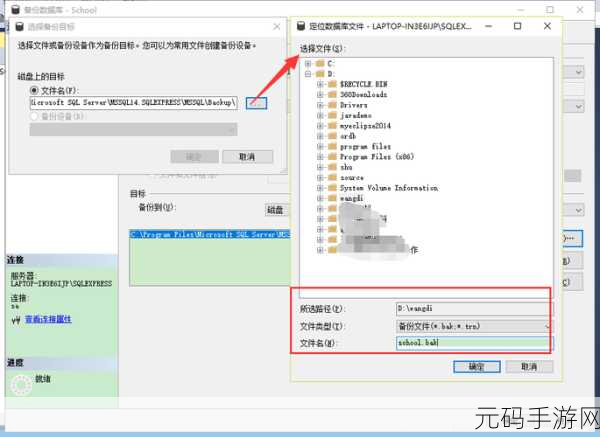The image size is (600, 437).
Task: Click the Program Files (x86) folder icon
Action: pyautogui.click(x=332, y=157)
